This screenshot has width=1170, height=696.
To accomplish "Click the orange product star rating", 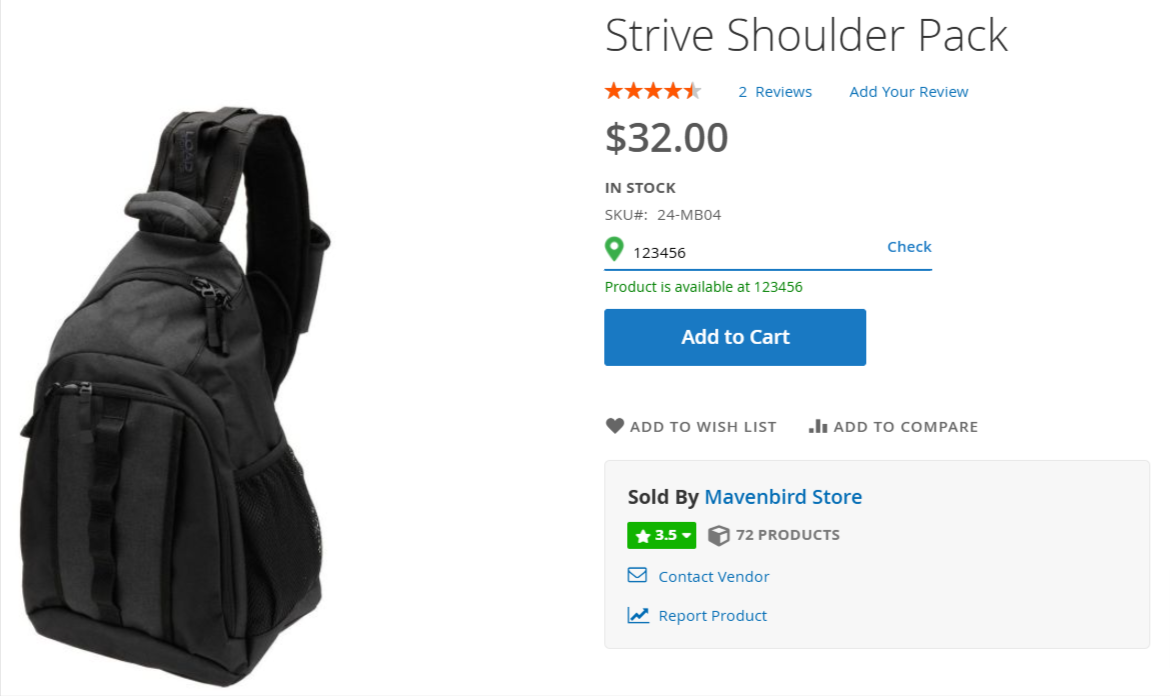I will (x=654, y=91).
